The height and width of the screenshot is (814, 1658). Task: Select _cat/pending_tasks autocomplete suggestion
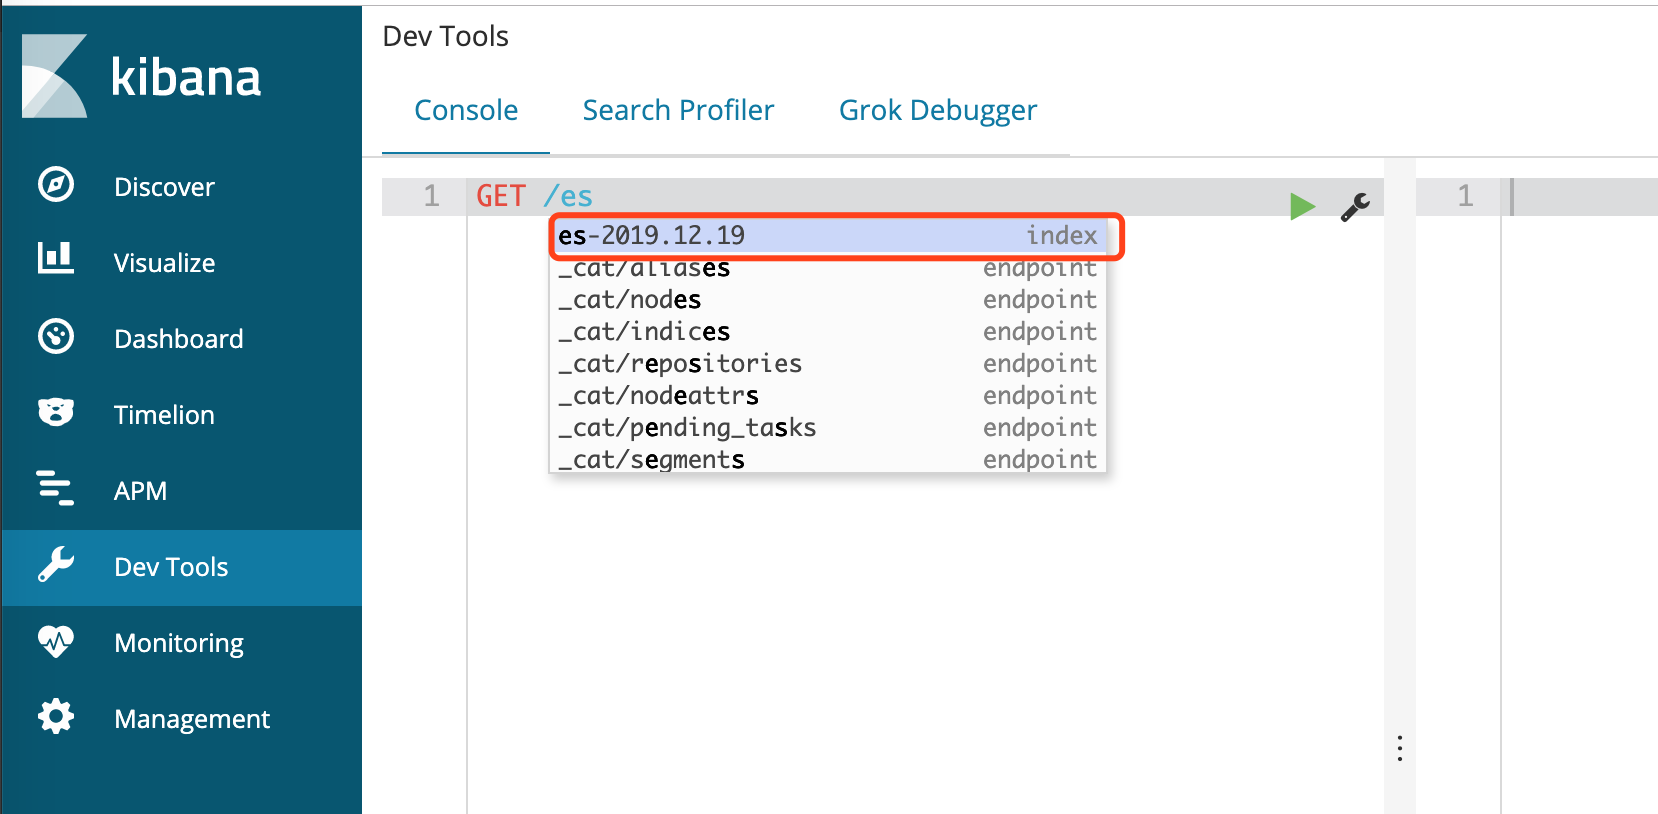[829, 428]
